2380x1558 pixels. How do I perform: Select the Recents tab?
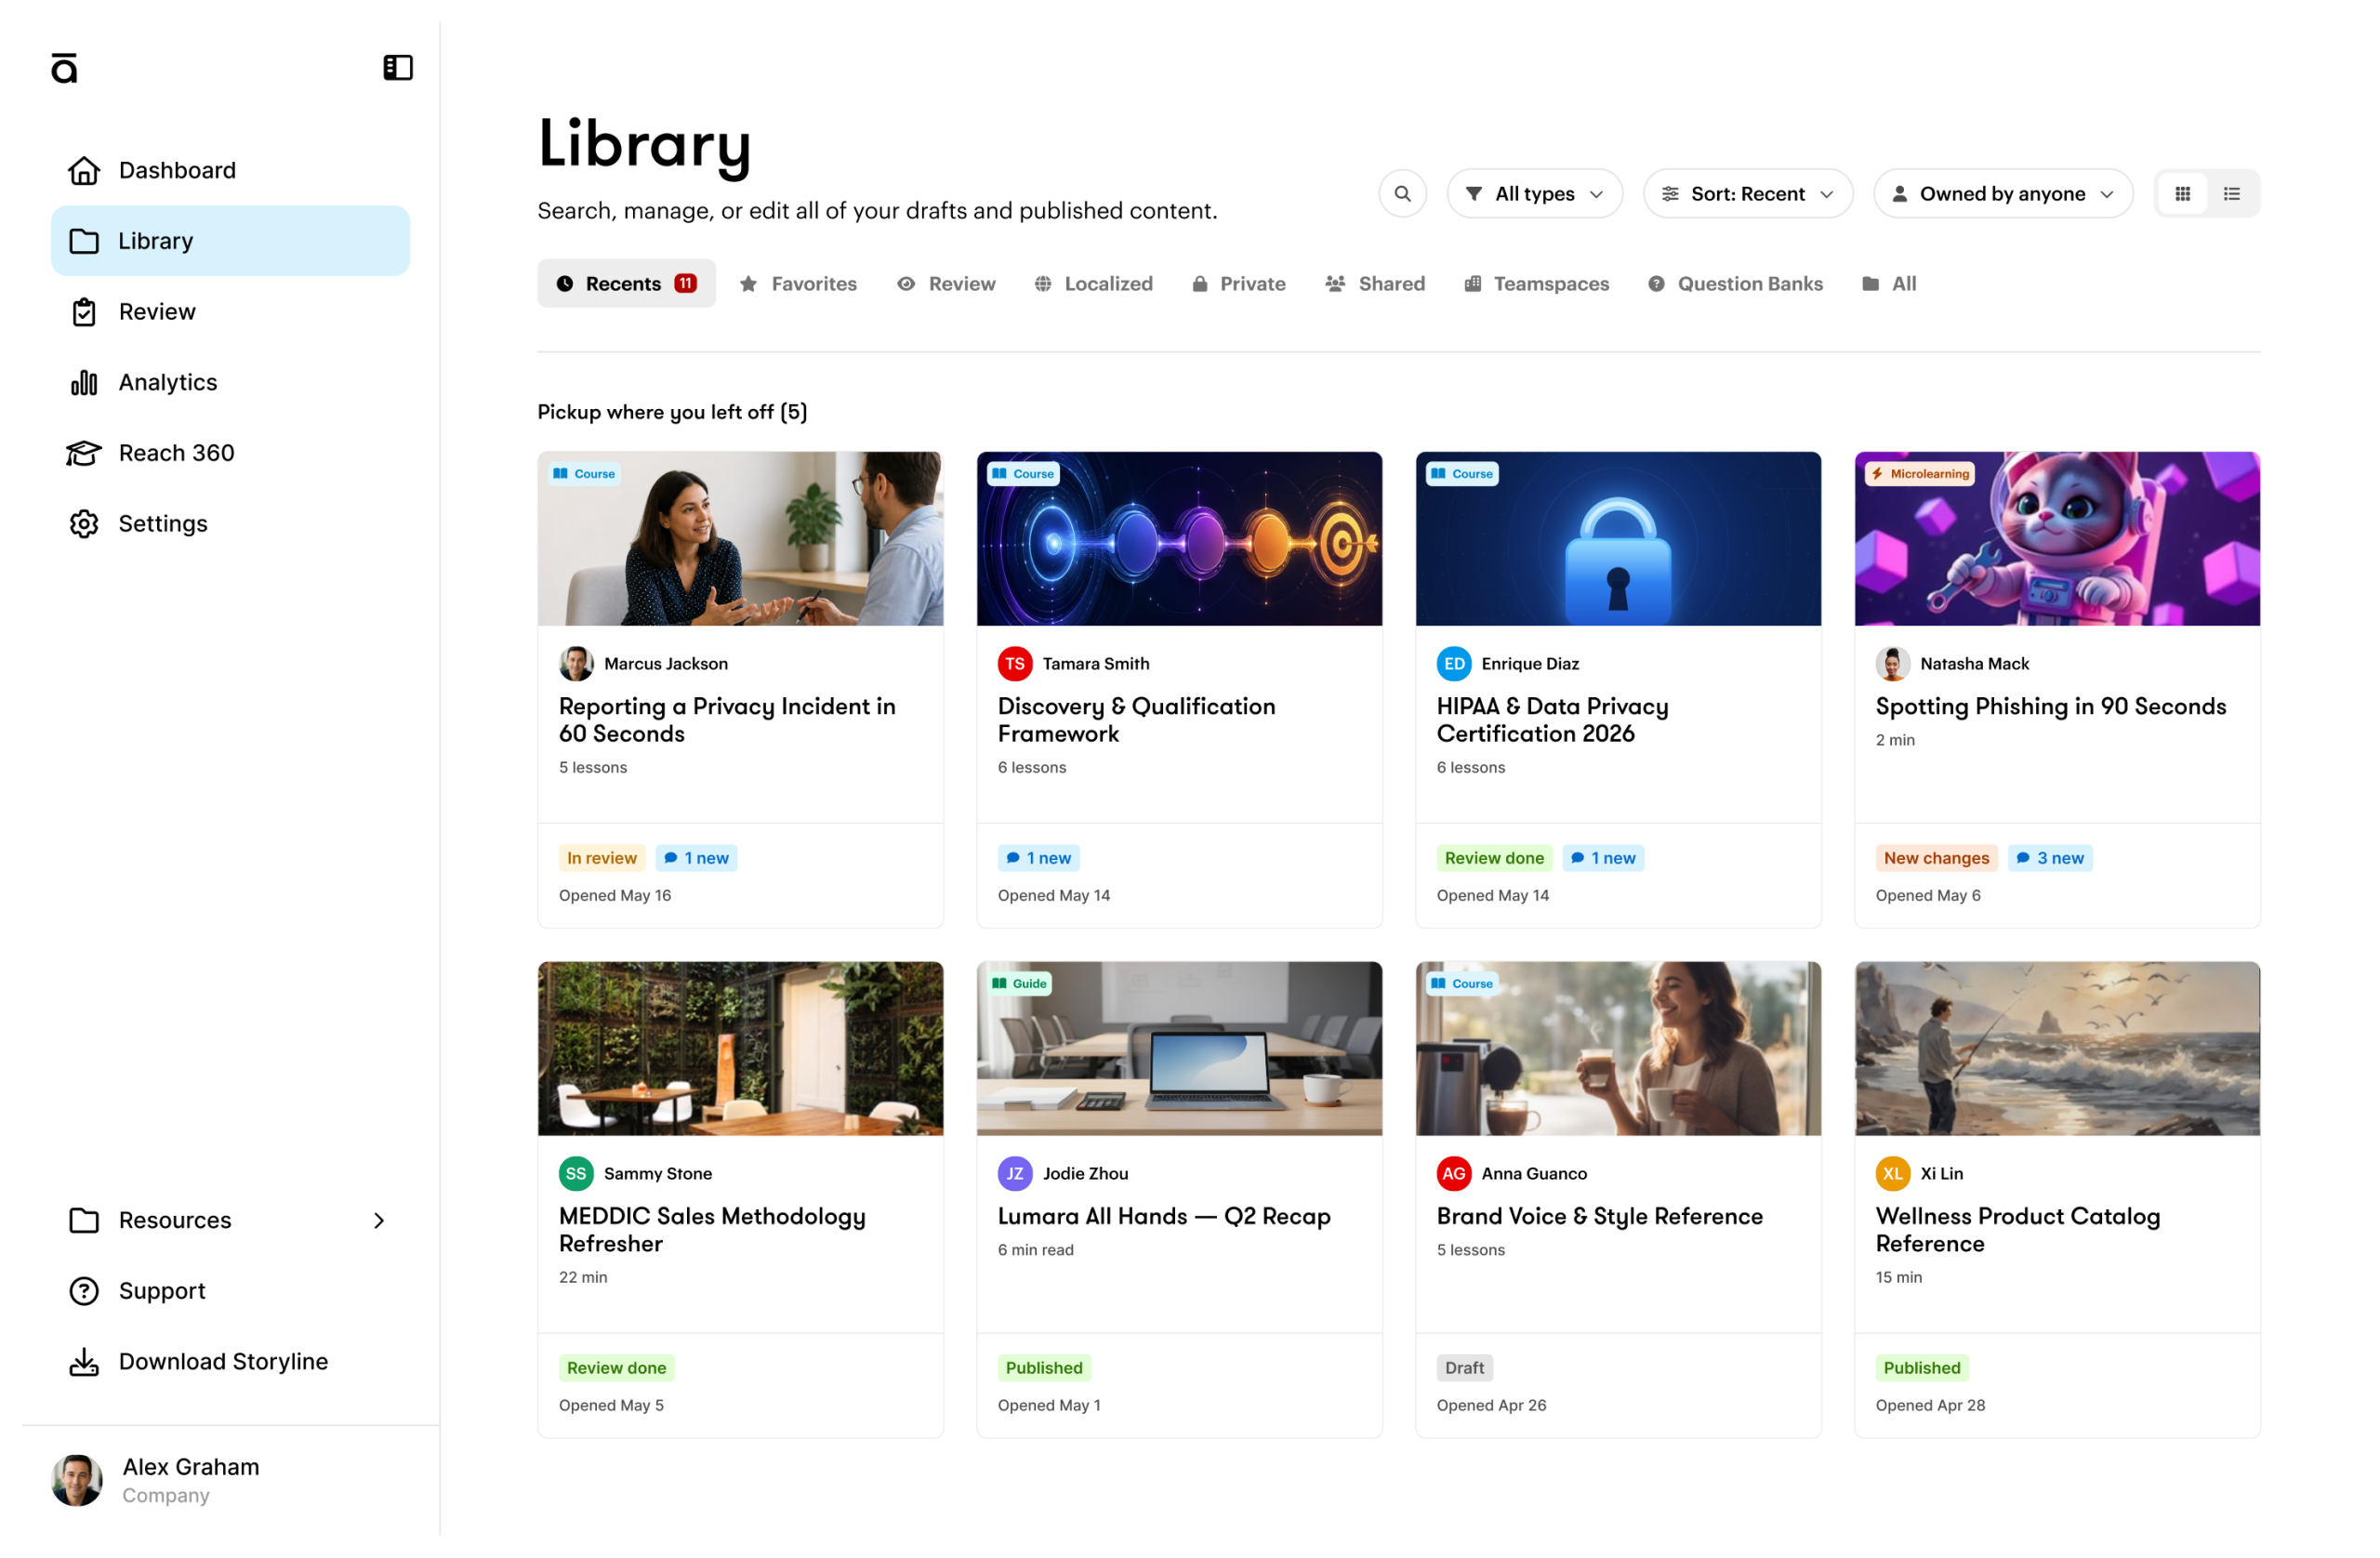[x=627, y=284]
